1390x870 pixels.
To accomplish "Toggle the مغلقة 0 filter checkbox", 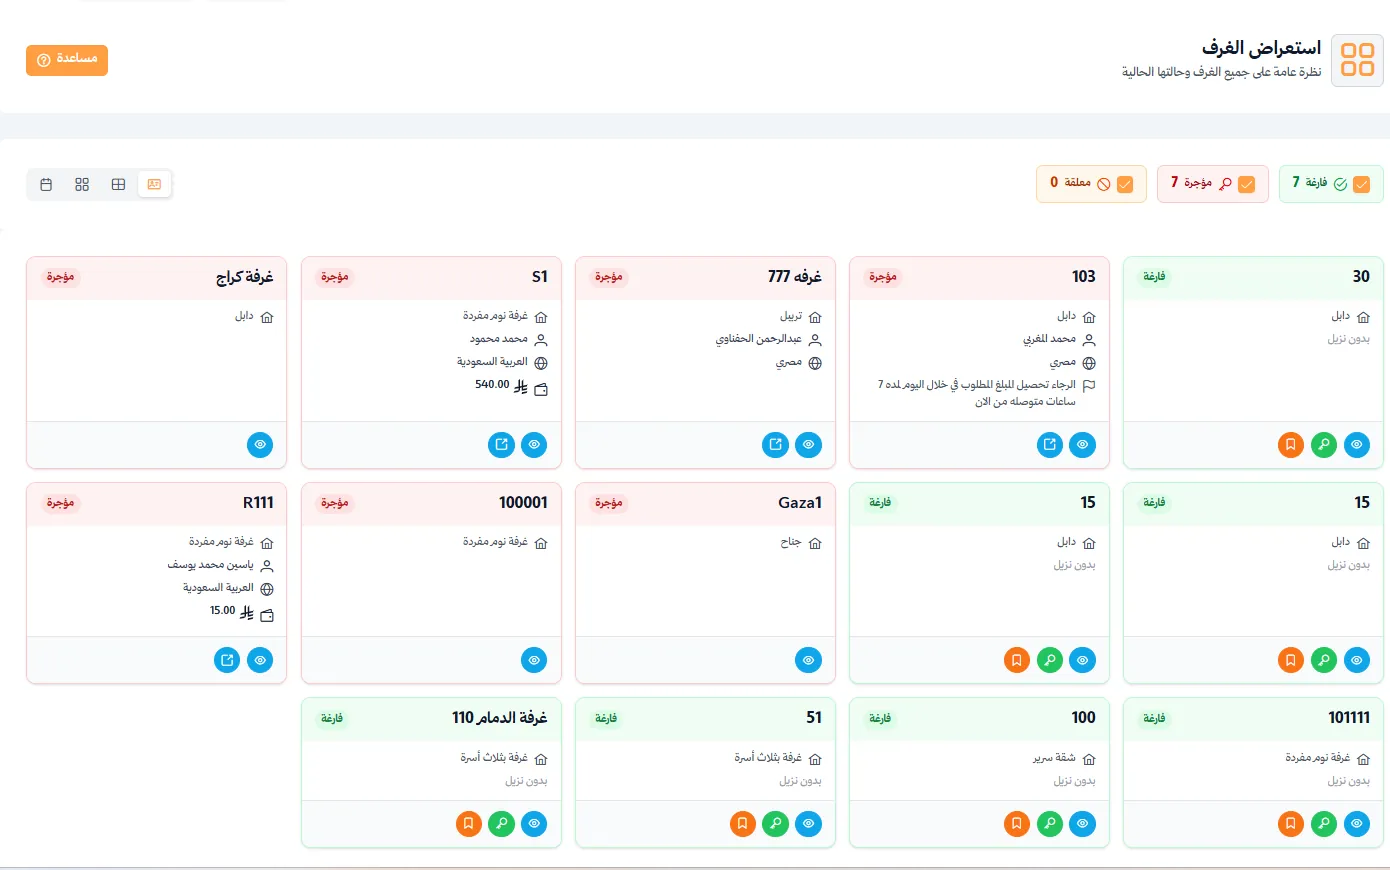I will (x=1125, y=184).
